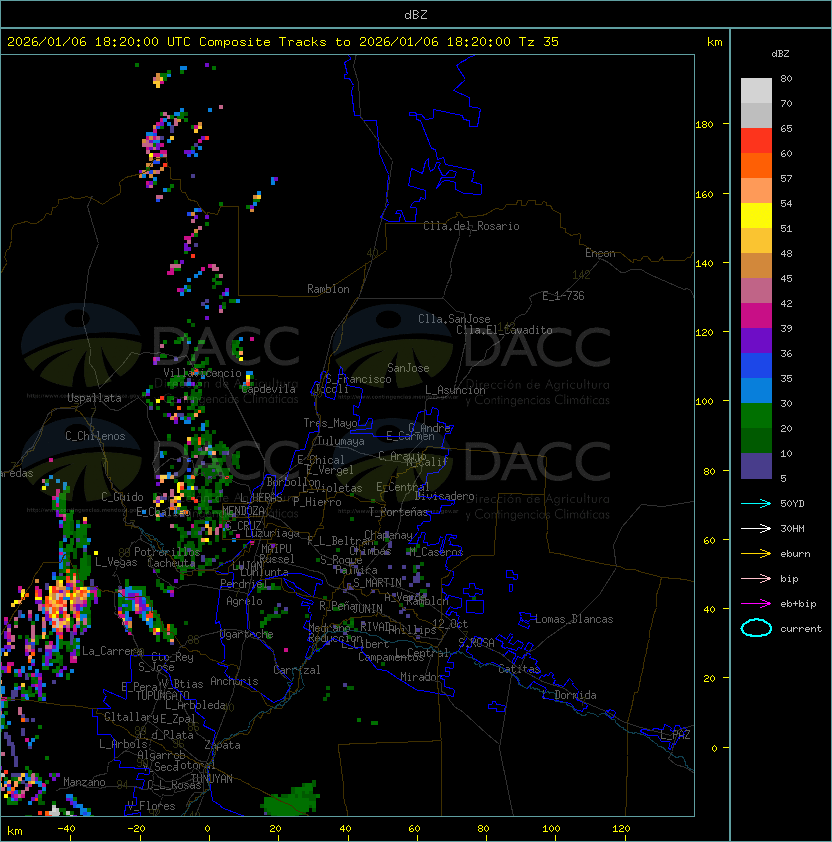Select the dark orange 57-60 dBZ swatch
Image resolution: width=832 pixels, height=842 pixels.
point(756,165)
